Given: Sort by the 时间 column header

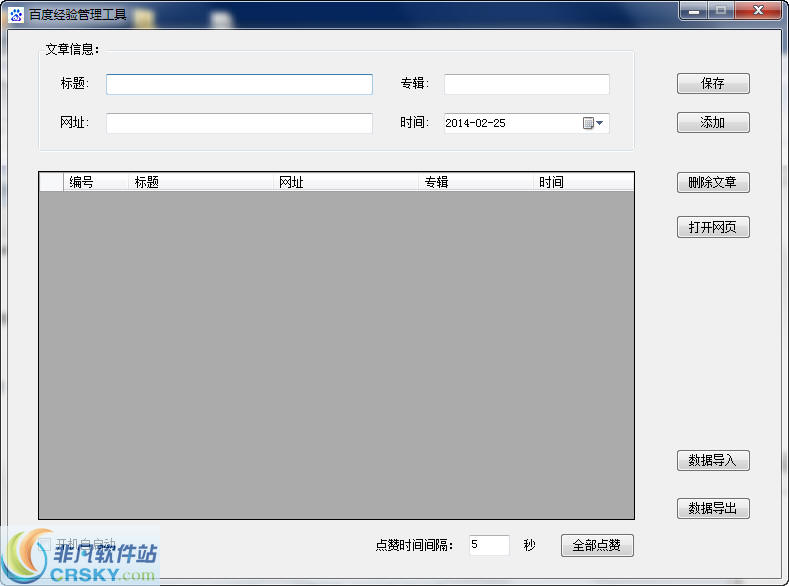Looking at the screenshot, I should point(583,182).
